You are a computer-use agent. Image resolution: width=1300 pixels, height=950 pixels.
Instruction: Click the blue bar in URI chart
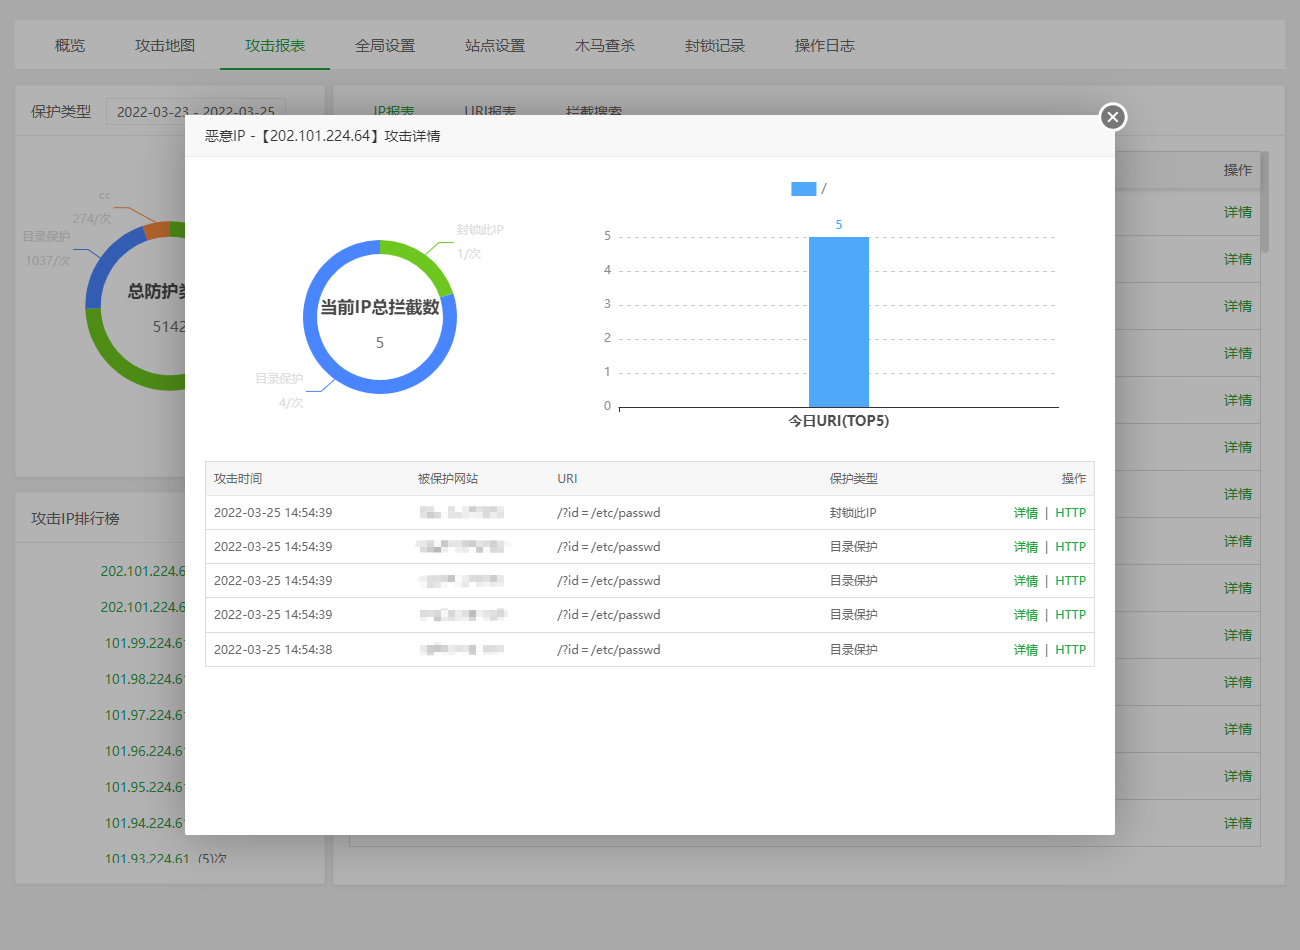[838, 322]
